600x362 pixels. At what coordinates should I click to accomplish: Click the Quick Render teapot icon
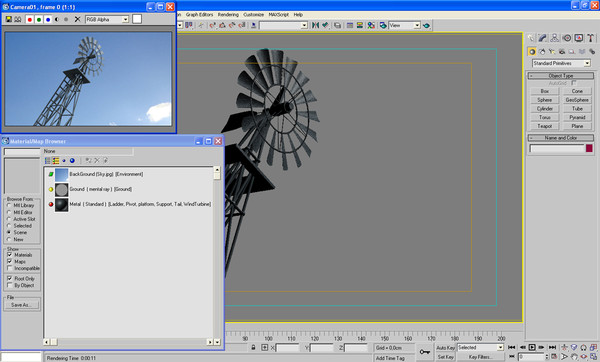click(426, 26)
